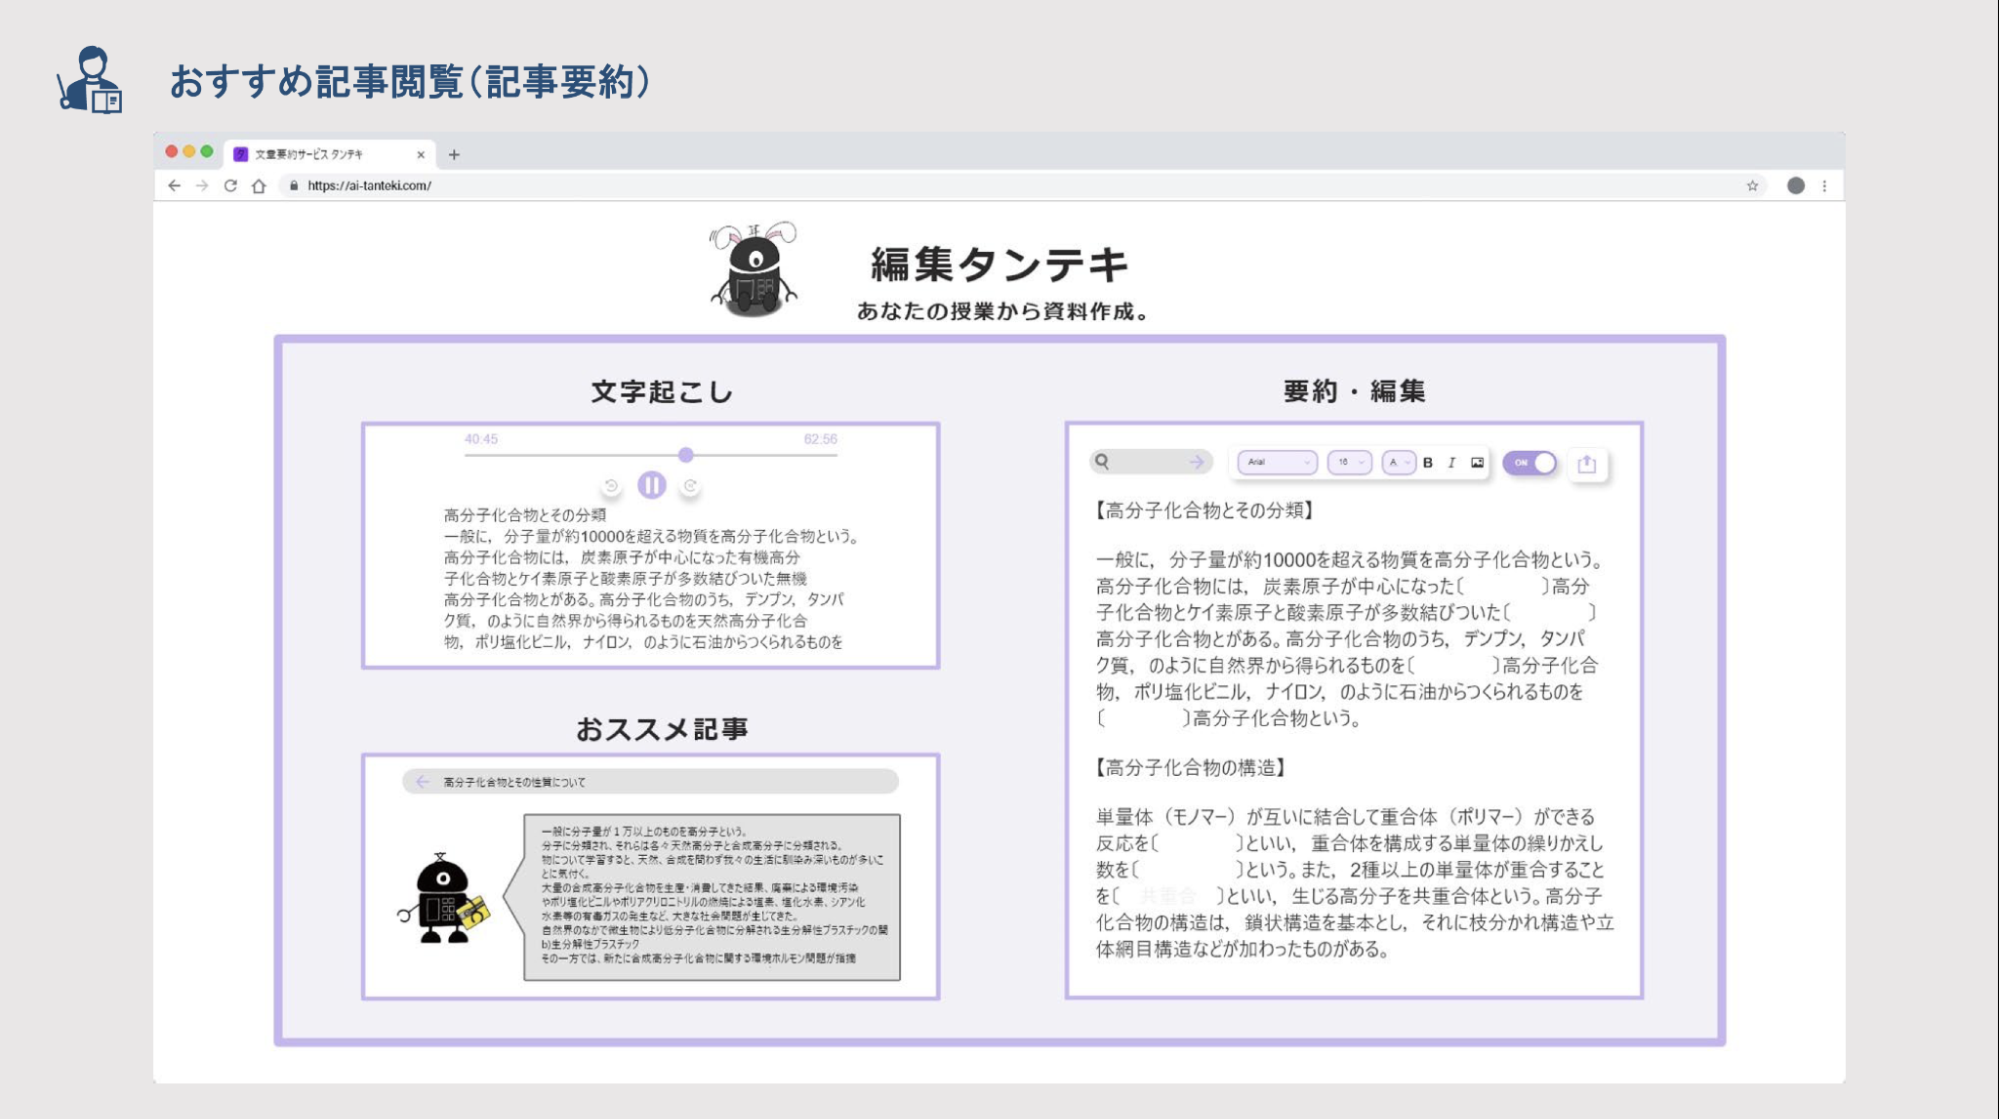Click the back arrow in recommended article bar
Viewport: 1999px width, 1119px height.
tap(422, 781)
